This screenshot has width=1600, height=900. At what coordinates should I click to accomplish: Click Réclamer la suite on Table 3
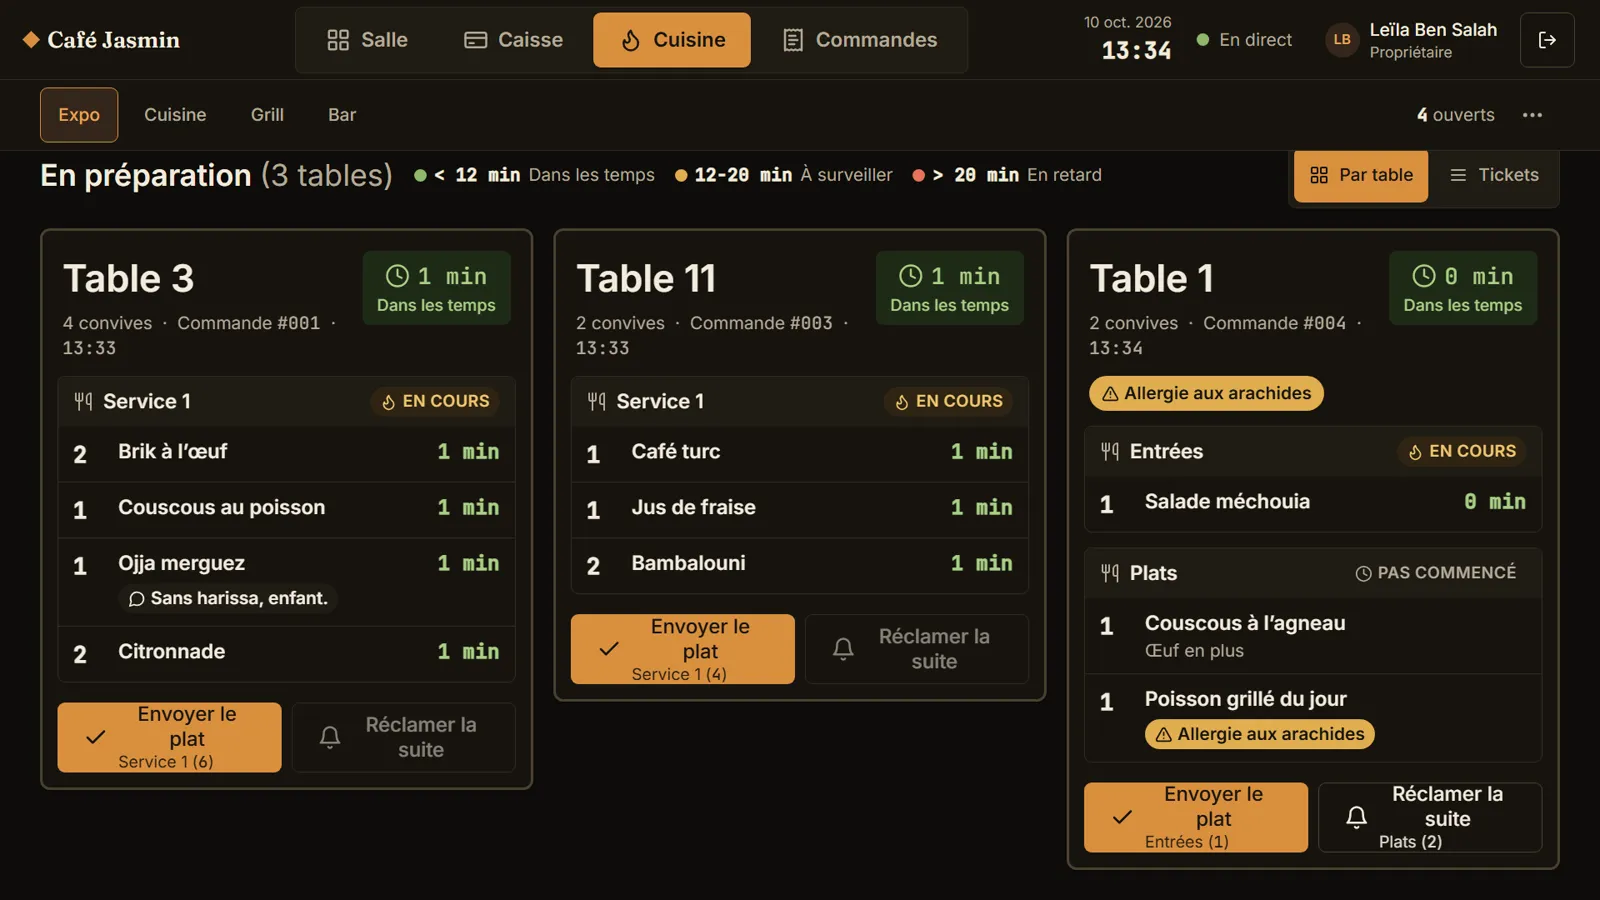[403, 737]
